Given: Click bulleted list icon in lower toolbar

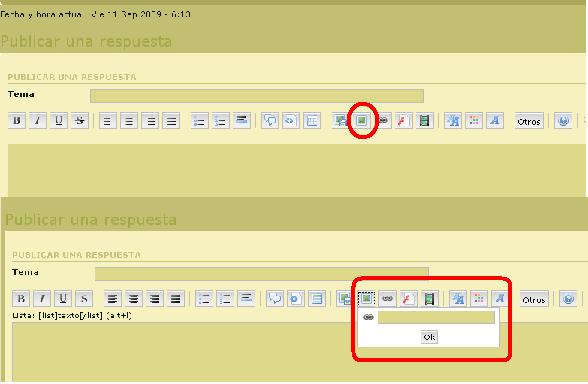Looking at the screenshot, I should tap(204, 299).
